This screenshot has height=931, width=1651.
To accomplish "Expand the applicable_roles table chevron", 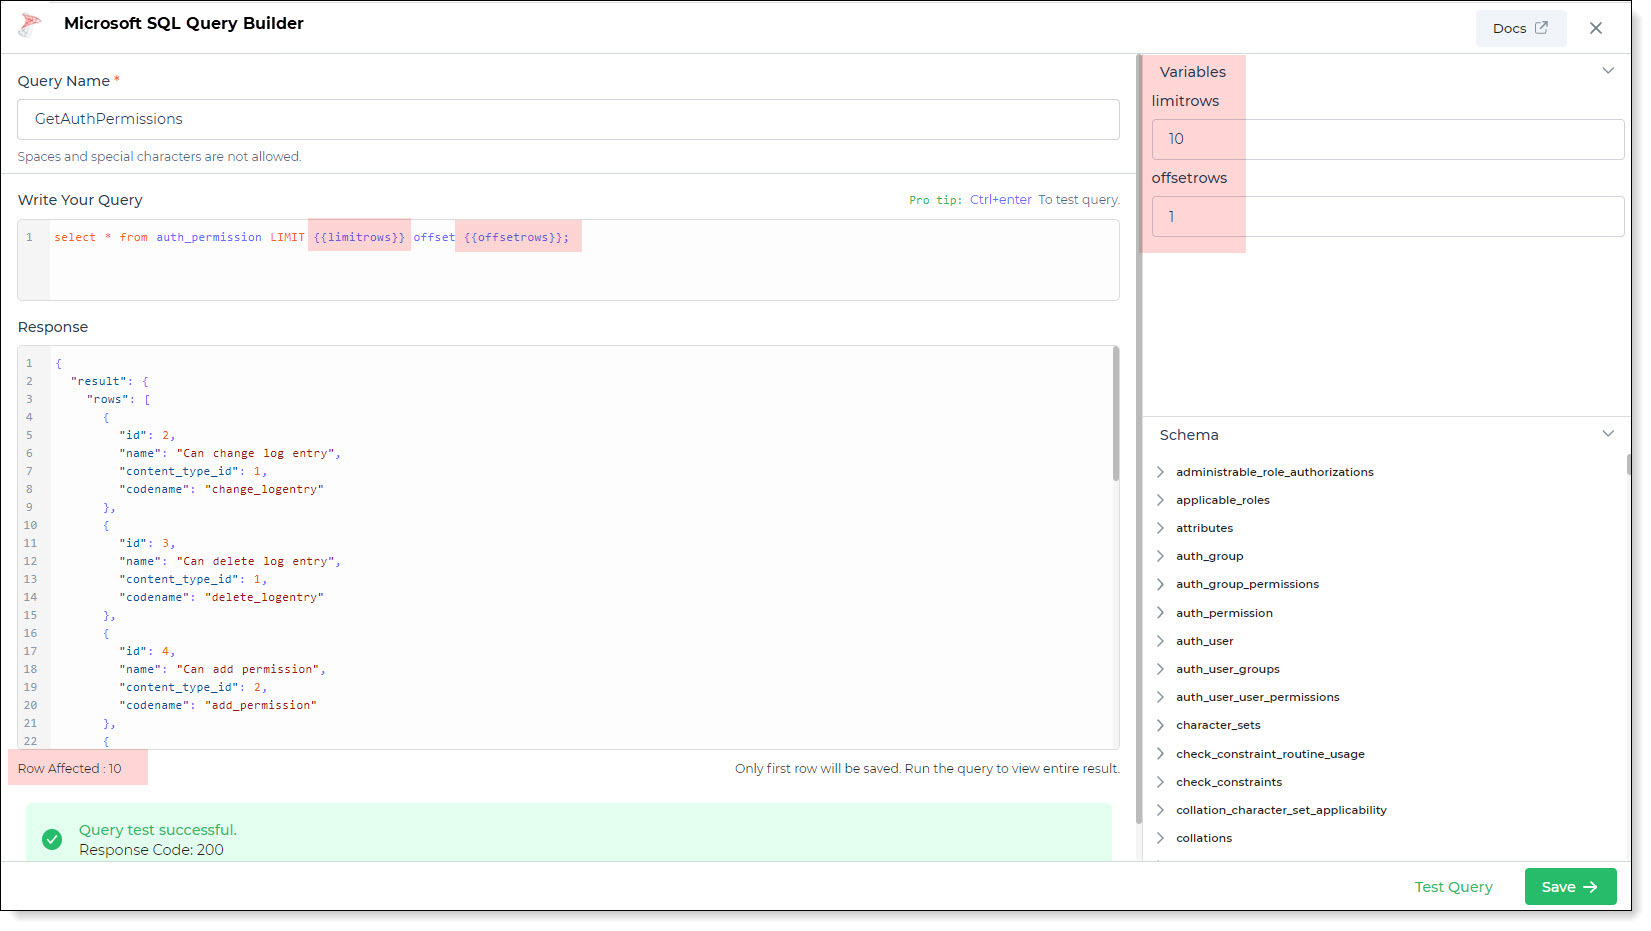I will [1160, 500].
